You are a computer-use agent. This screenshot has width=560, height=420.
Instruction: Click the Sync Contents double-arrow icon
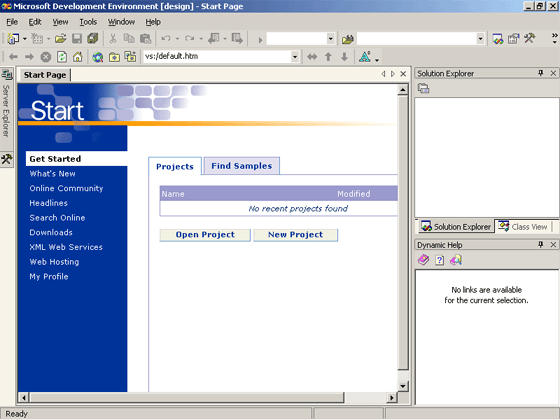(x=312, y=56)
